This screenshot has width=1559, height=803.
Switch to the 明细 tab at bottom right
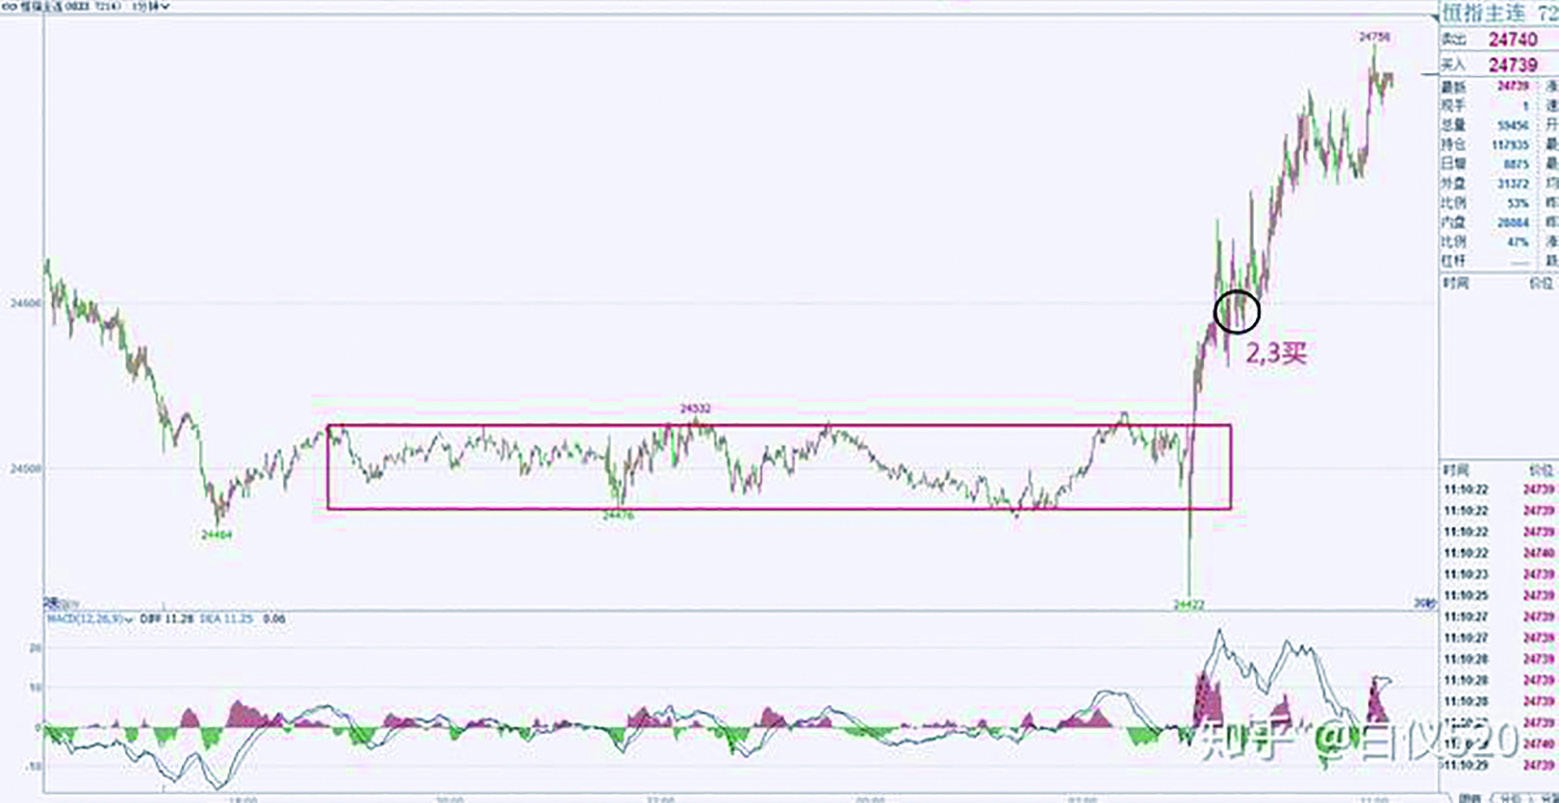pos(1468,797)
